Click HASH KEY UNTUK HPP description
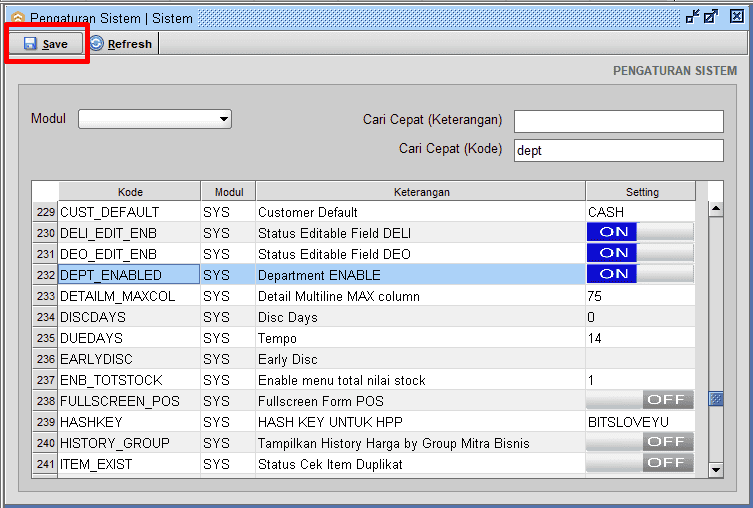The image size is (753, 508). 420,422
